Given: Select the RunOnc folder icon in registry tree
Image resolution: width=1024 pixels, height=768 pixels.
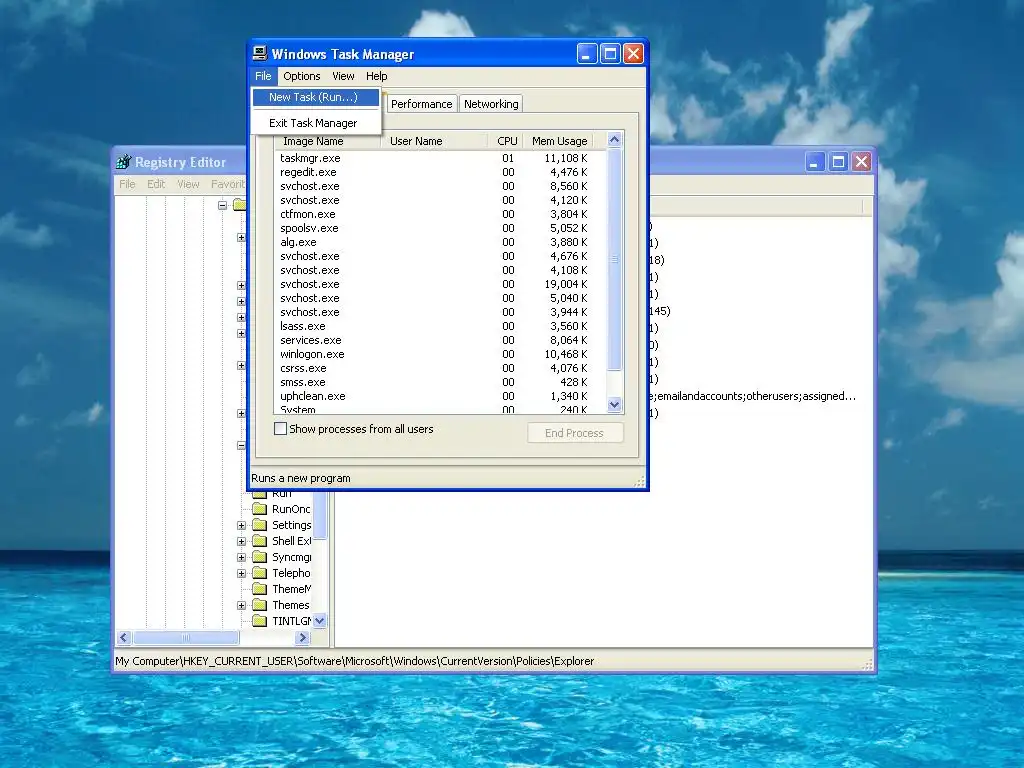Looking at the screenshot, I should [x=260, y=509].
